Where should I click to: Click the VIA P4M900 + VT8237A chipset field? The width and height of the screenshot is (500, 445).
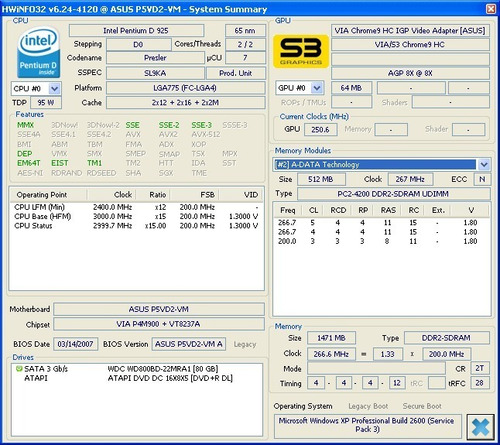tap(159, 324)
